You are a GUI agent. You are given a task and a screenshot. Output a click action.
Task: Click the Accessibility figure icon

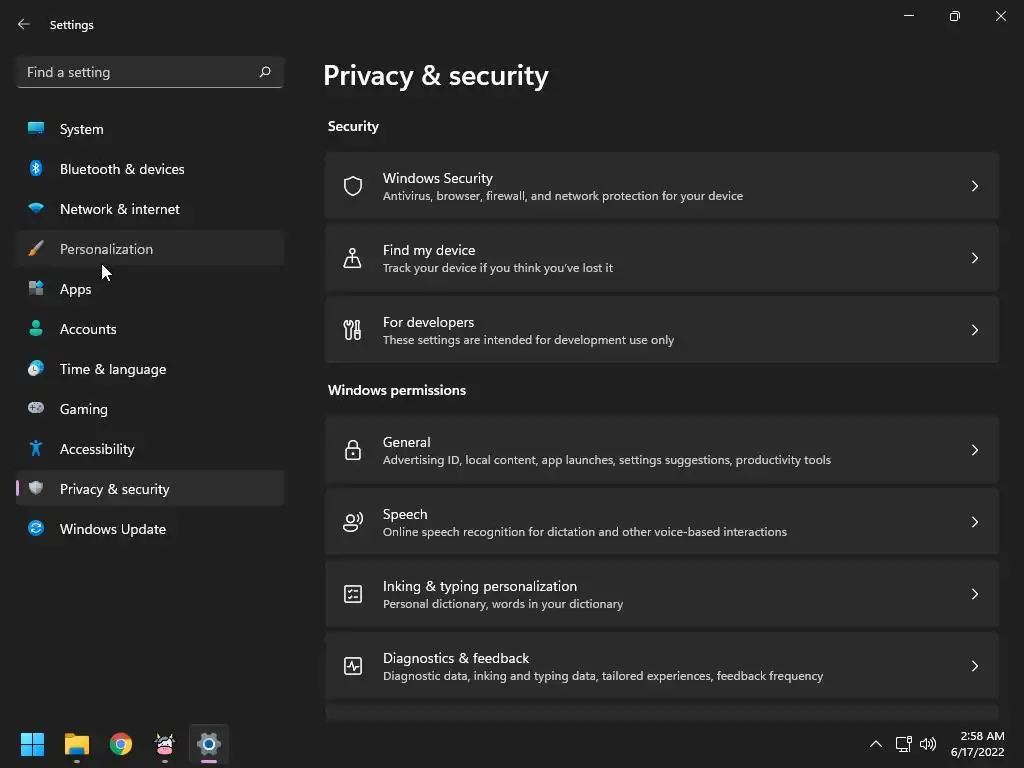36,449
